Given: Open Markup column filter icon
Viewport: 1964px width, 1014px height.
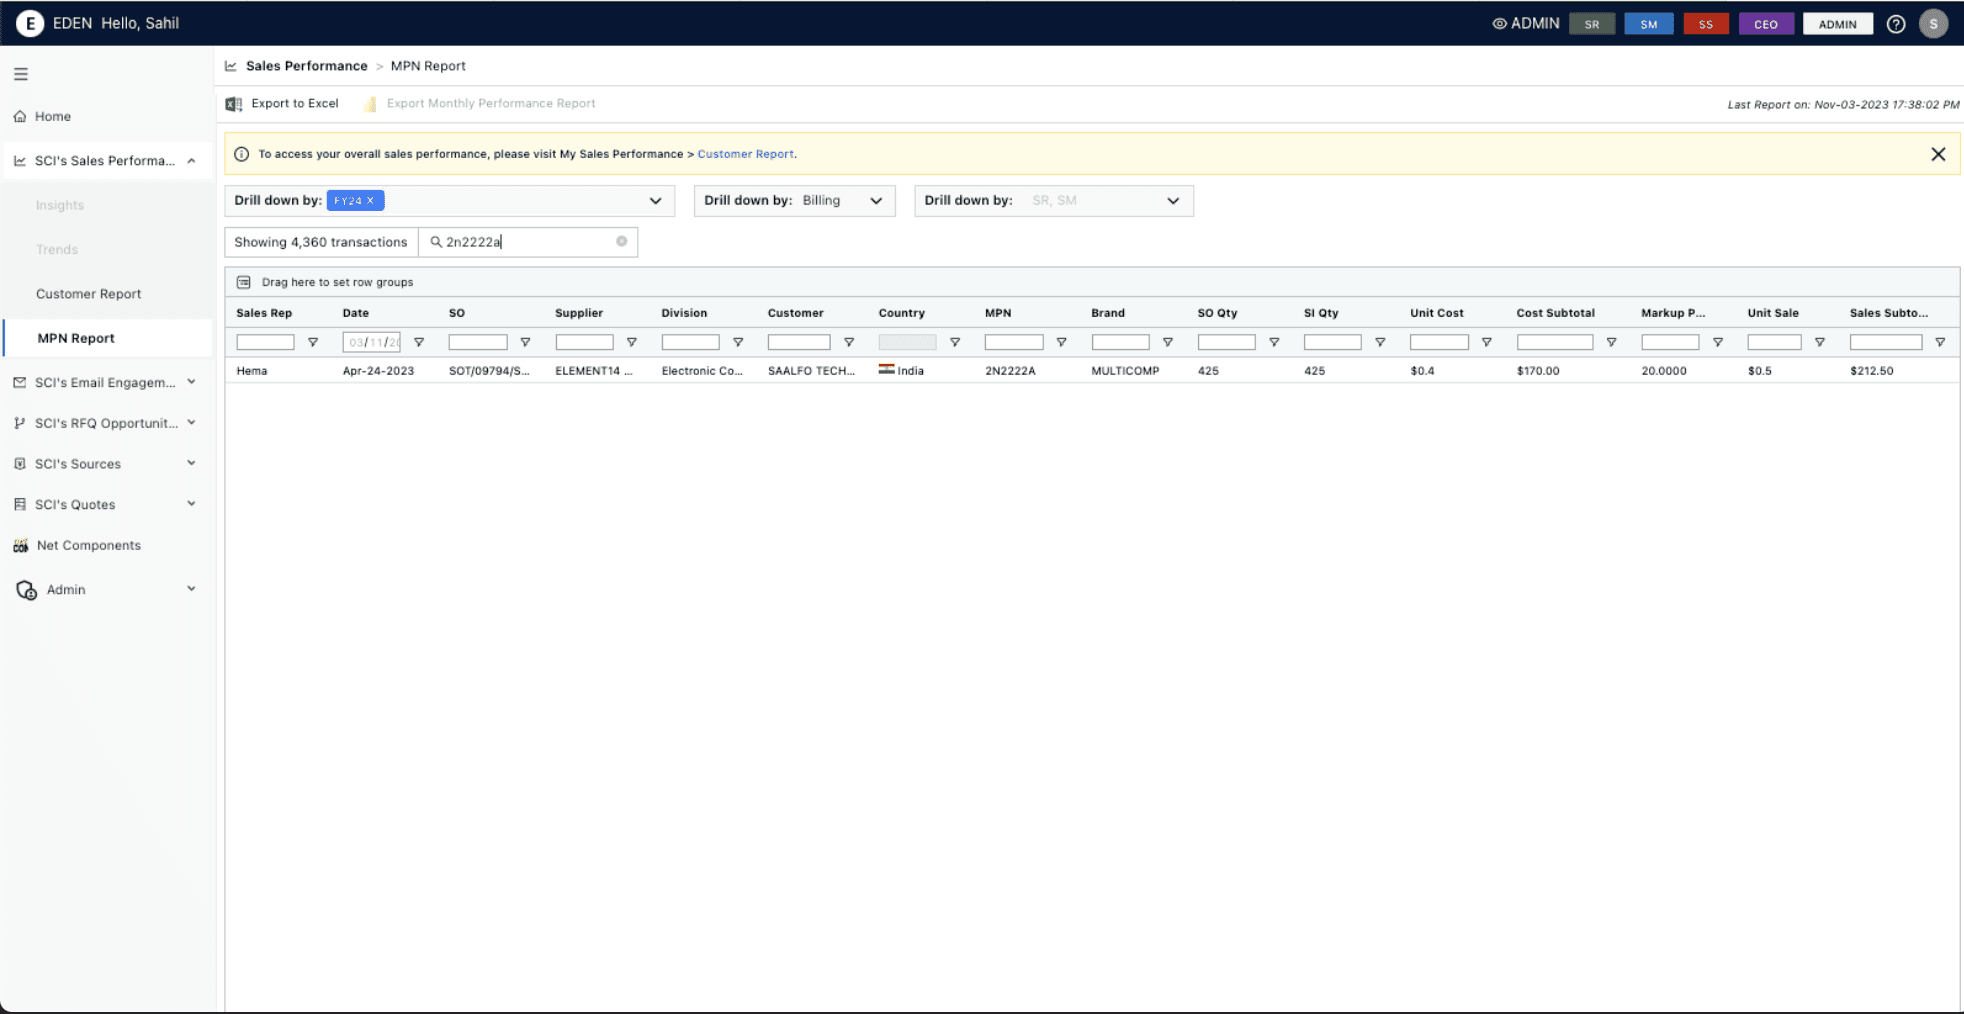Looking at the screenshot, I should click(x=1718, y=342).
